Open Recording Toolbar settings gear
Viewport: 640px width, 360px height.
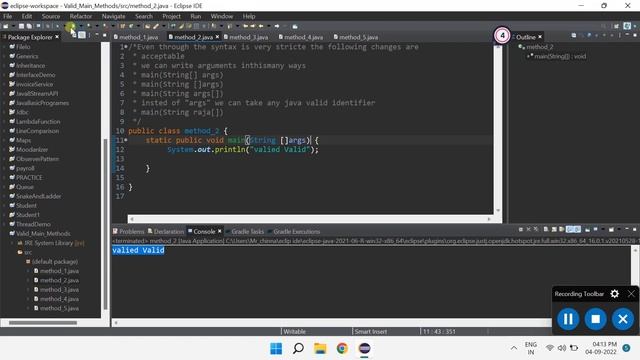click(615, 294)
